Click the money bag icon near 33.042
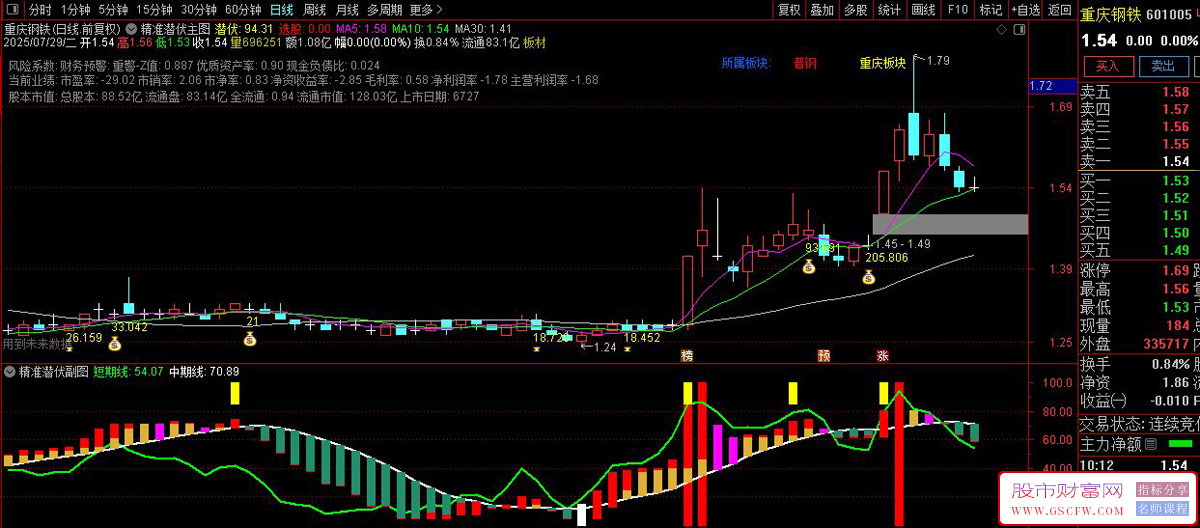The image size is (1200, 528). click(115, 344)
